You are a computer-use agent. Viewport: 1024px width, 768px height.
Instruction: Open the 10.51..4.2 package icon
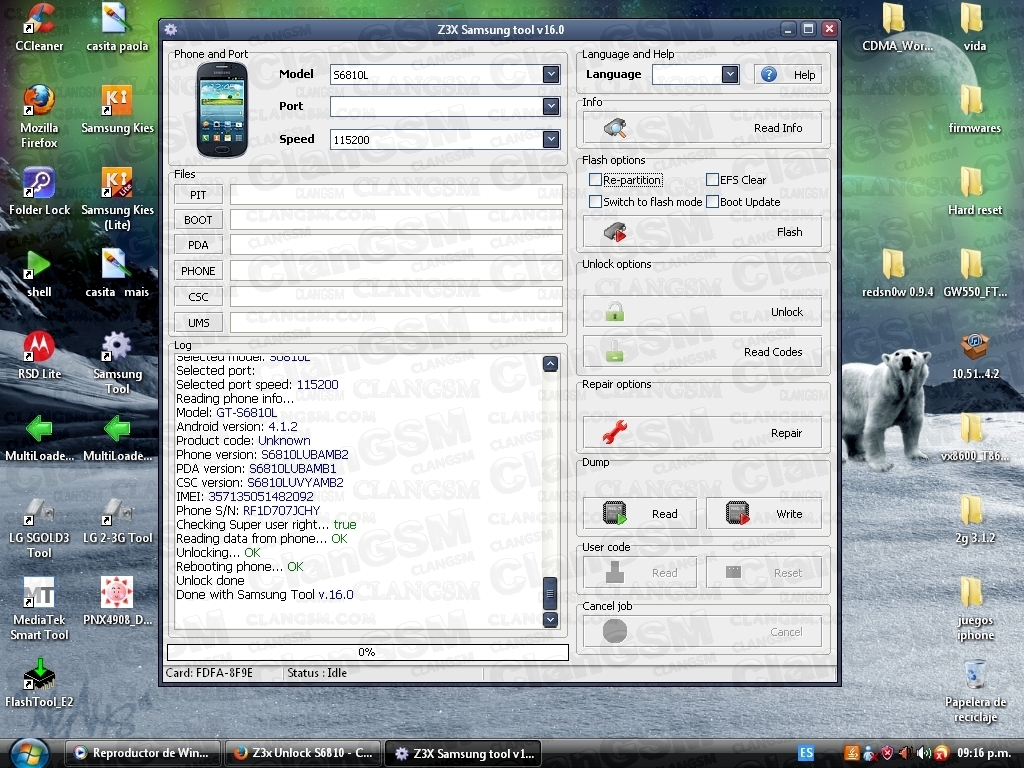tap(974, 356)
